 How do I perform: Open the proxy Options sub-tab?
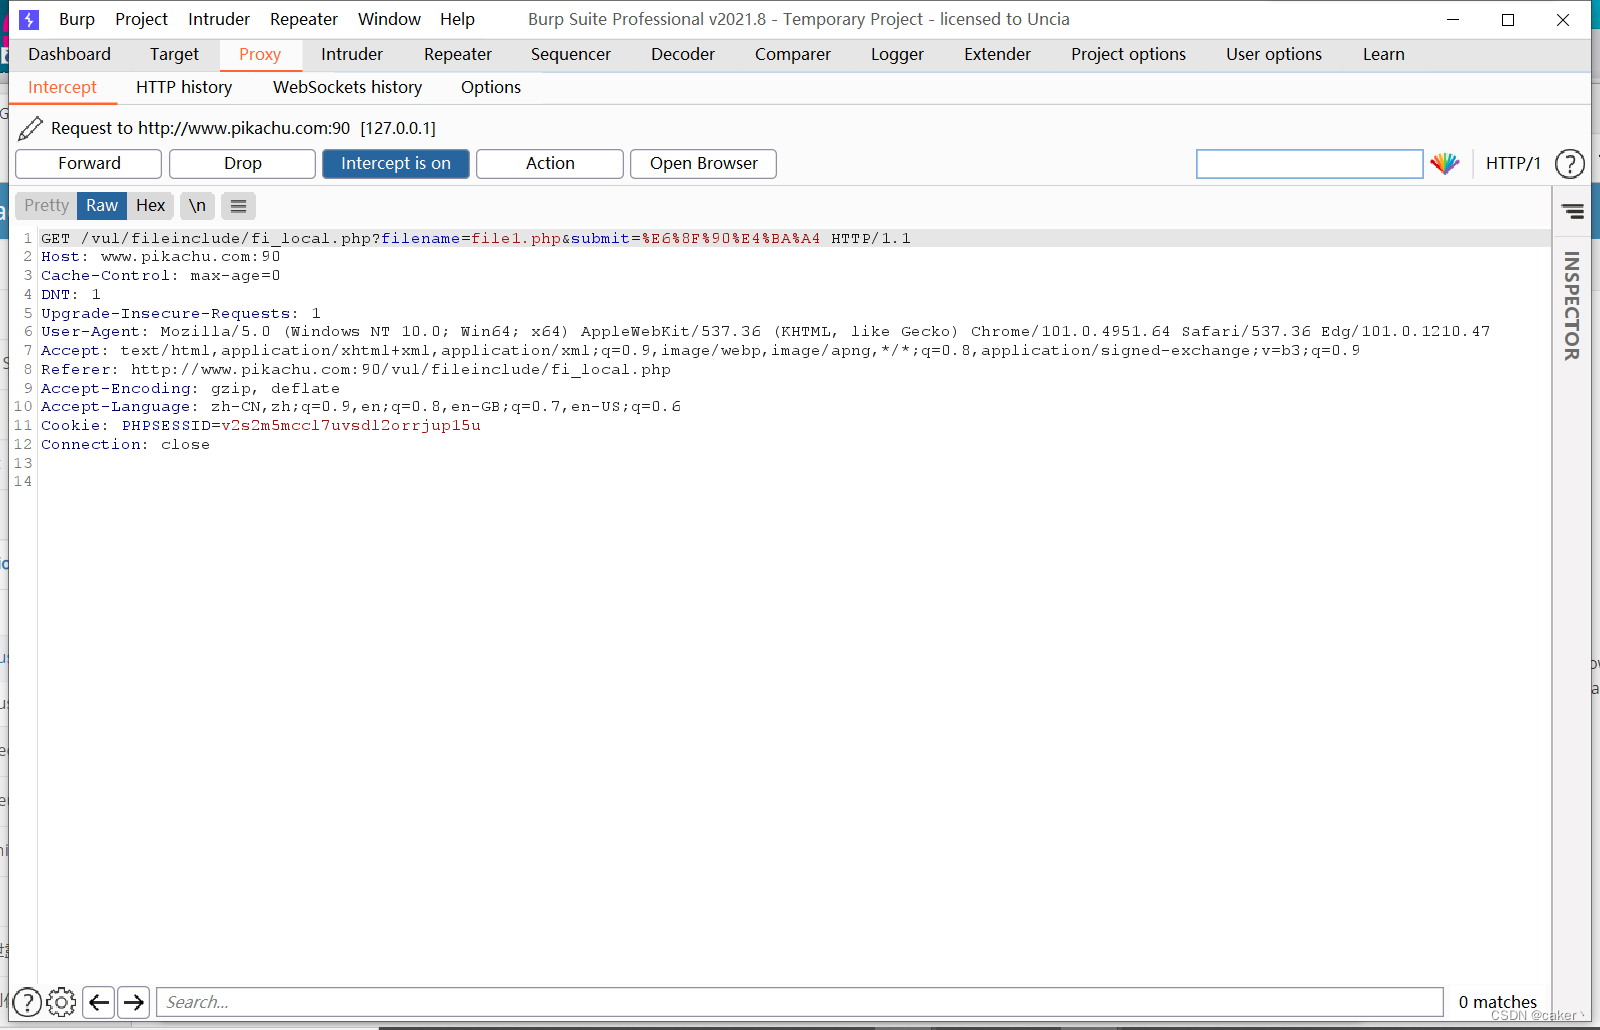(491, 87)
